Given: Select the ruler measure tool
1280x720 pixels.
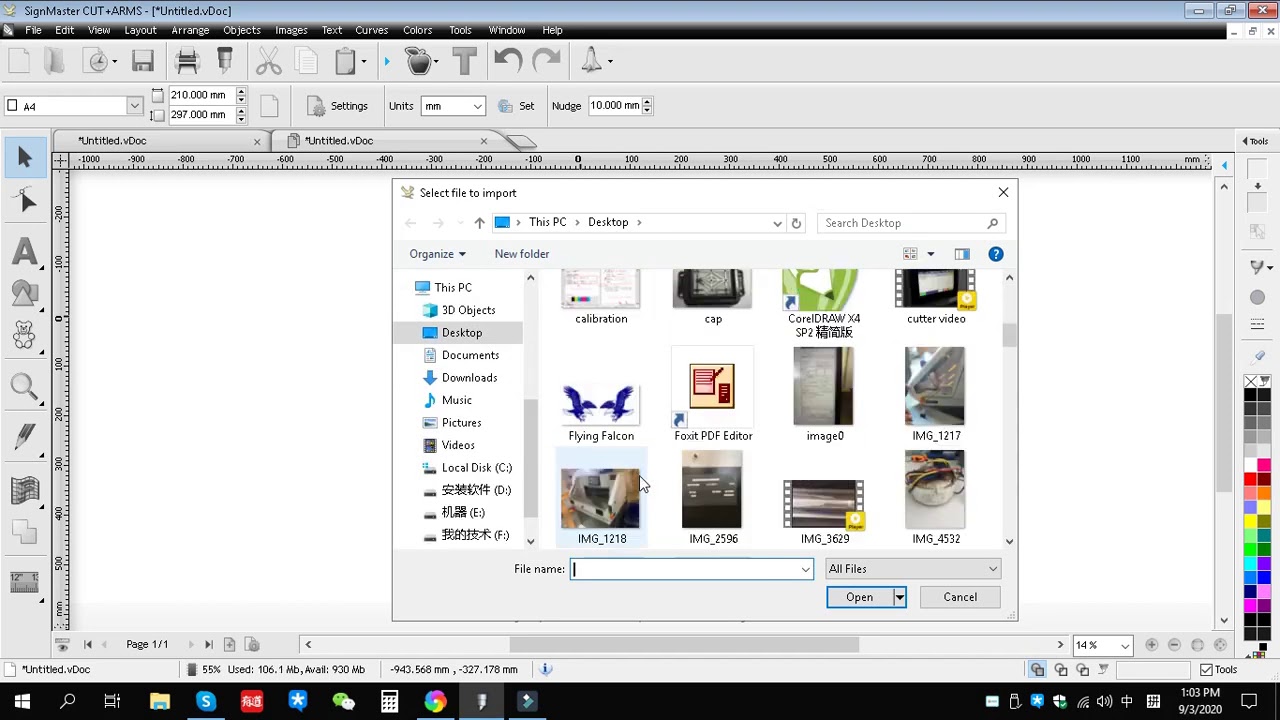Looking at the screenshot, I should tap(25, 582).
